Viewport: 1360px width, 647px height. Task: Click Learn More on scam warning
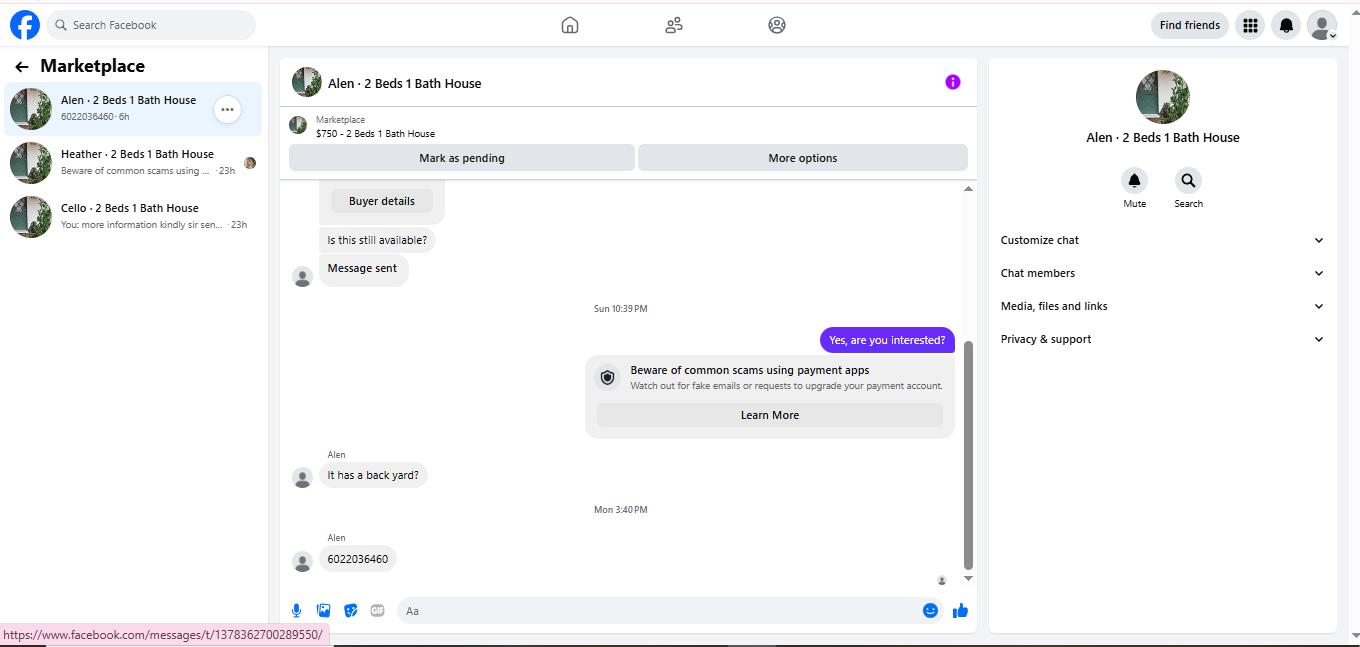[770, 415]
